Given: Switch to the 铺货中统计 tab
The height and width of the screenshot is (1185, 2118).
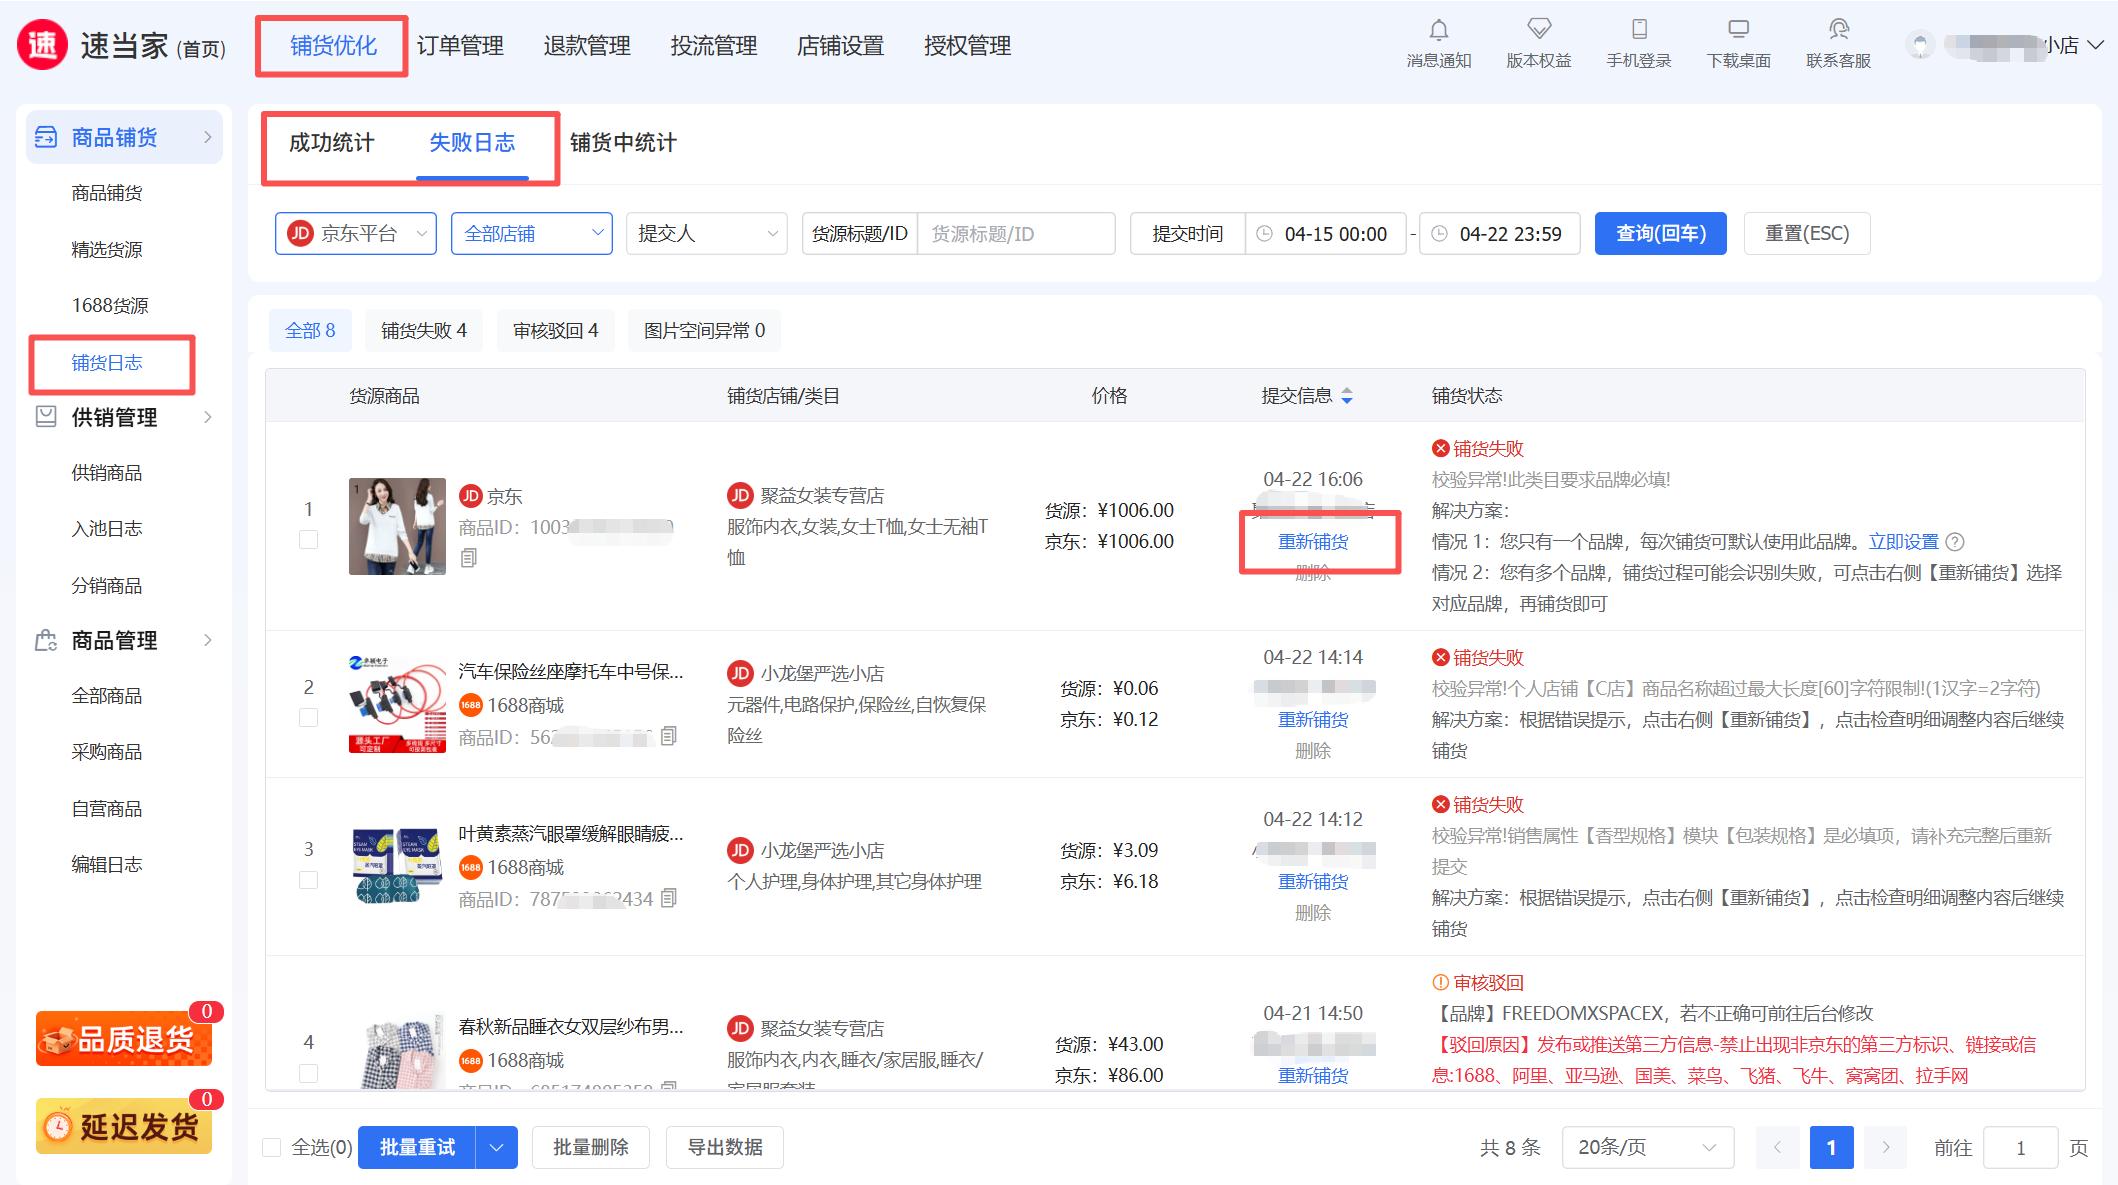Looking at the screenshot, I should coord(623,143).
